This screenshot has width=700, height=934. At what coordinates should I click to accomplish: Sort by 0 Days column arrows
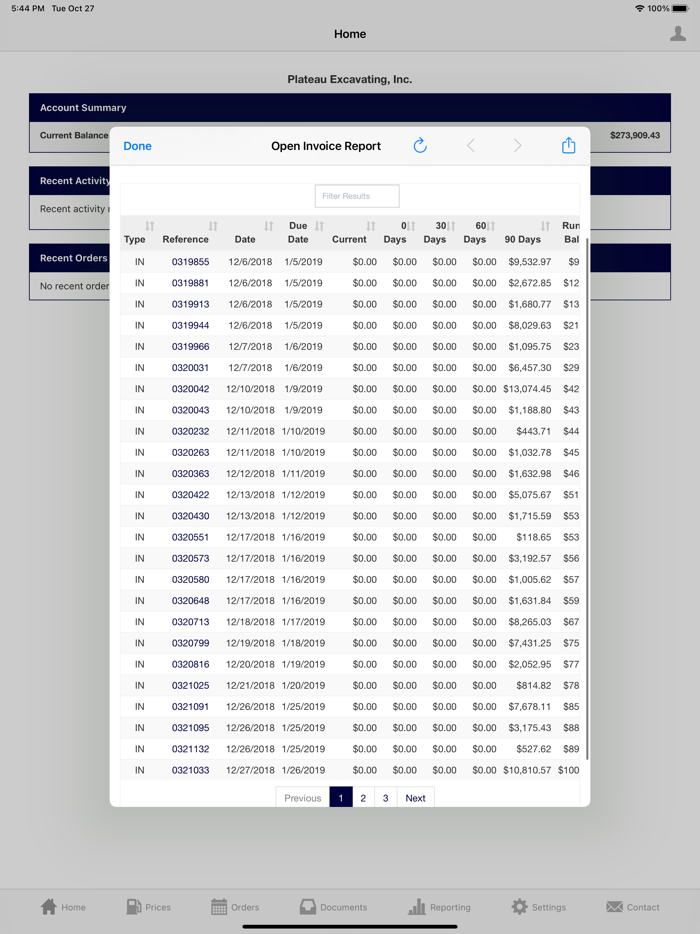coord(411,226)
